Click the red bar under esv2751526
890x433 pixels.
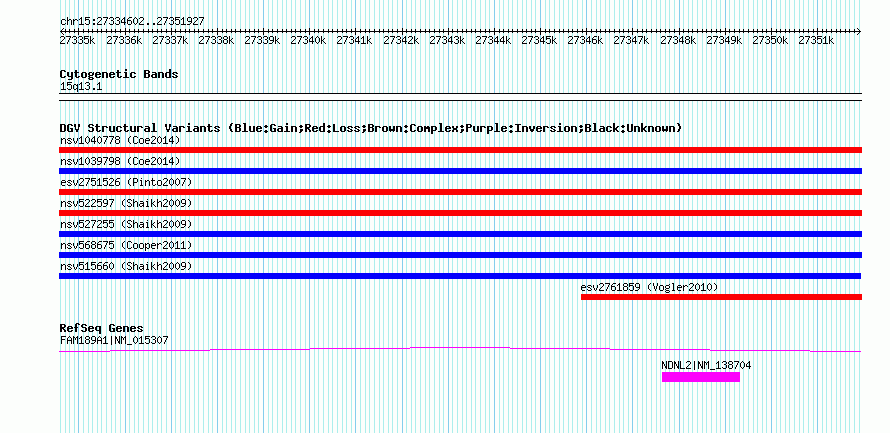point(460,192)
